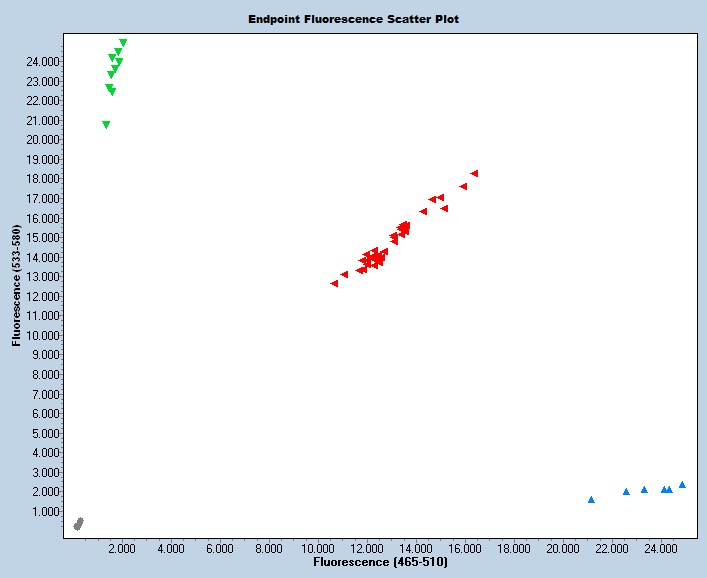Click the 1.000 tick on the y-axis
The image size is (707, 578).
click(48, 512)
